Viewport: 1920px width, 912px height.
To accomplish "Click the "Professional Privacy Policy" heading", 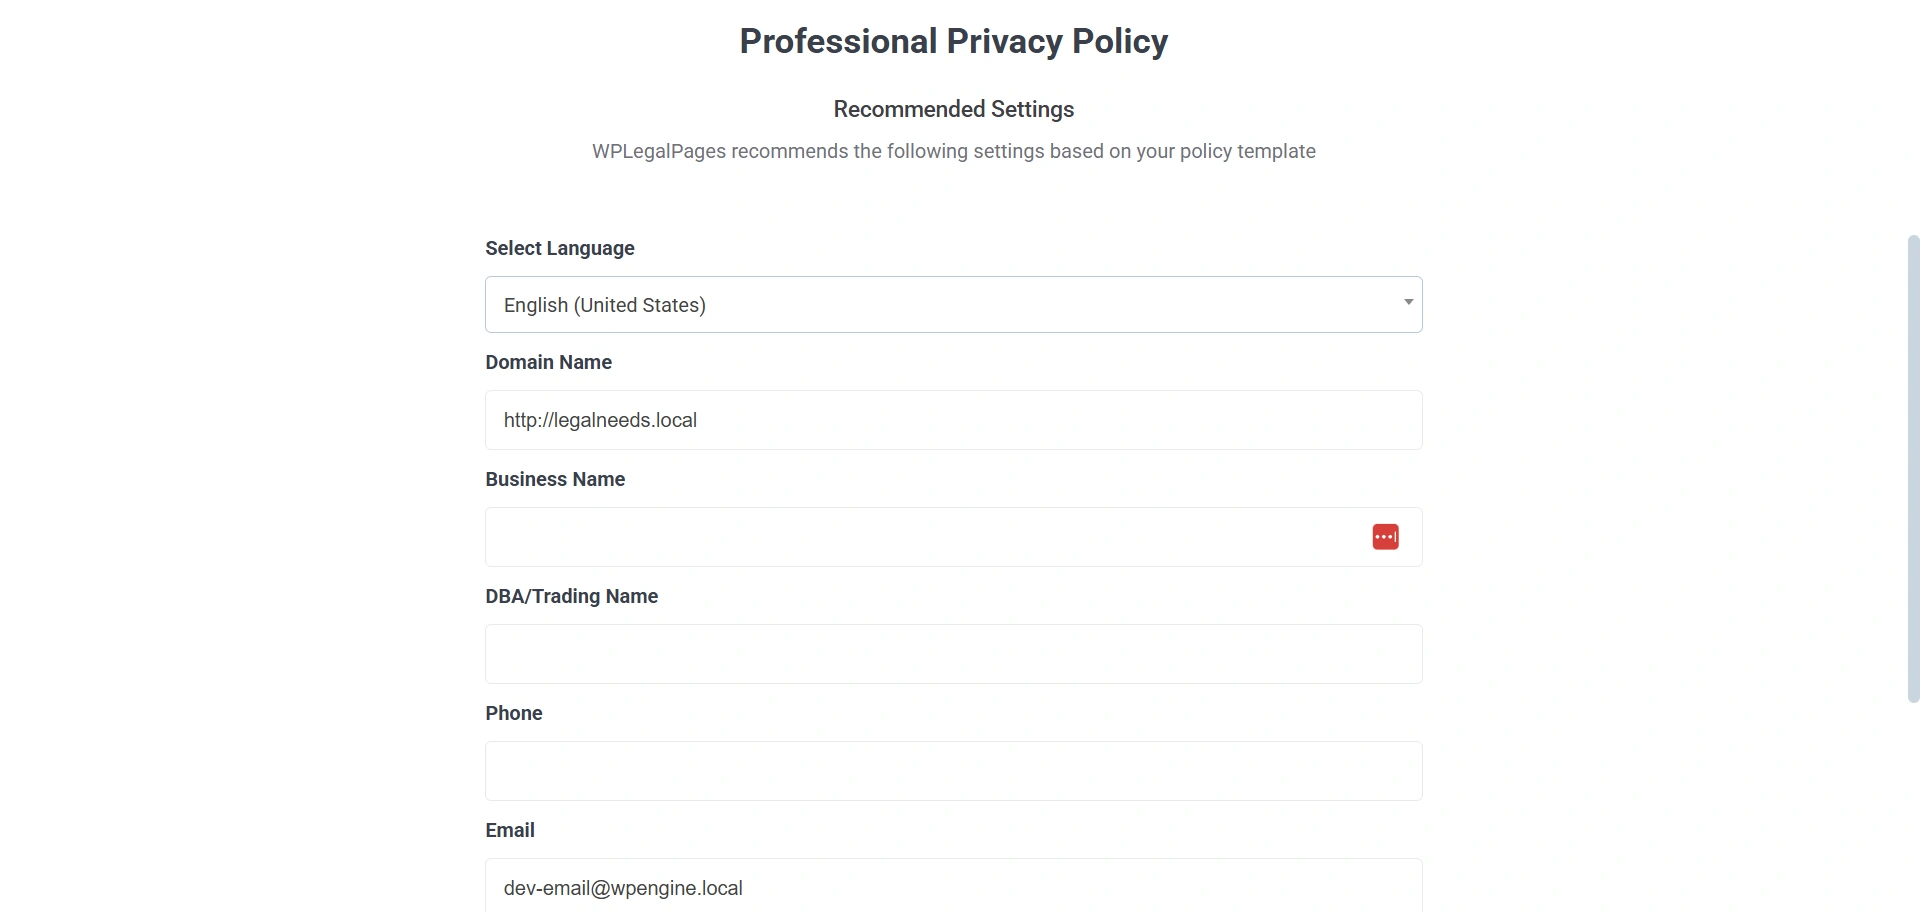I will click(x=953, y=41).
